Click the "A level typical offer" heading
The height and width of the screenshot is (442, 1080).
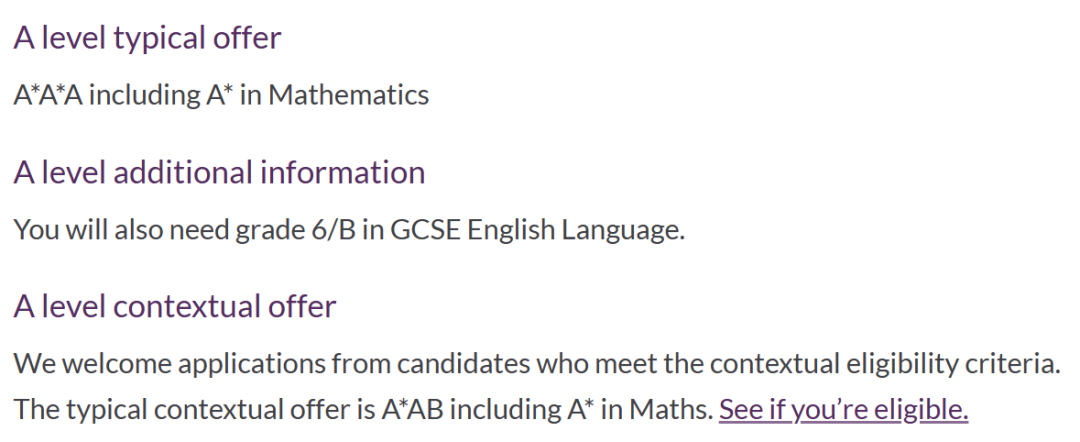pyautogui.click(x=147, y=38)
